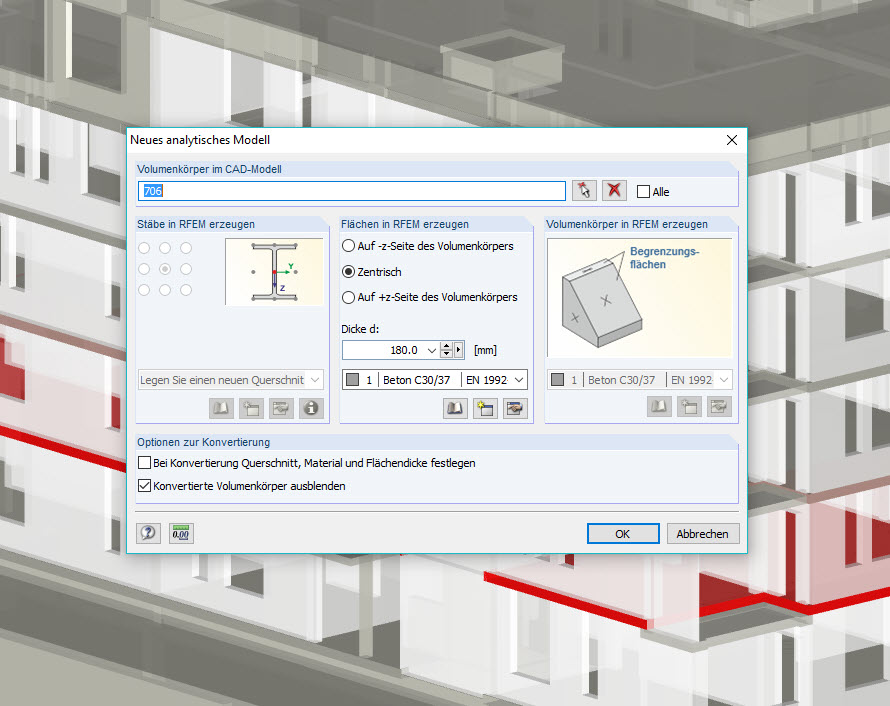Enable the Alle checkbox
The width and height of the screenshot is (890, 706).
(x=643, y=192)
